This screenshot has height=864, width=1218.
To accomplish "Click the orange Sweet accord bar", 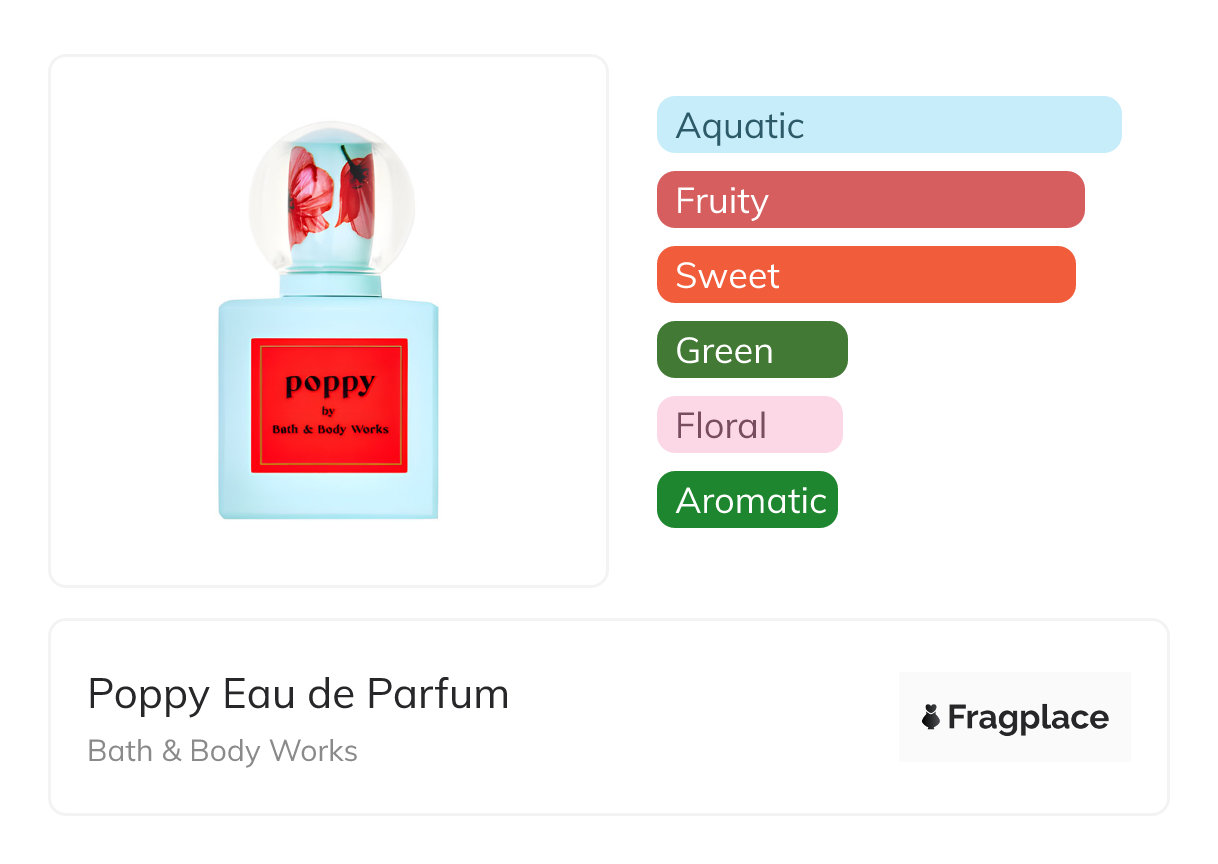I will [865, 275].
